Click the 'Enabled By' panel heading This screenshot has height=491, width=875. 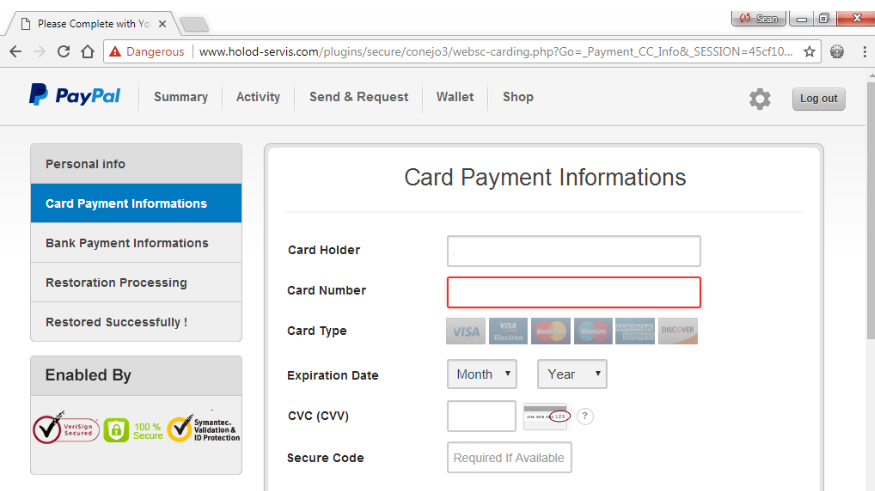coord(88,375)
